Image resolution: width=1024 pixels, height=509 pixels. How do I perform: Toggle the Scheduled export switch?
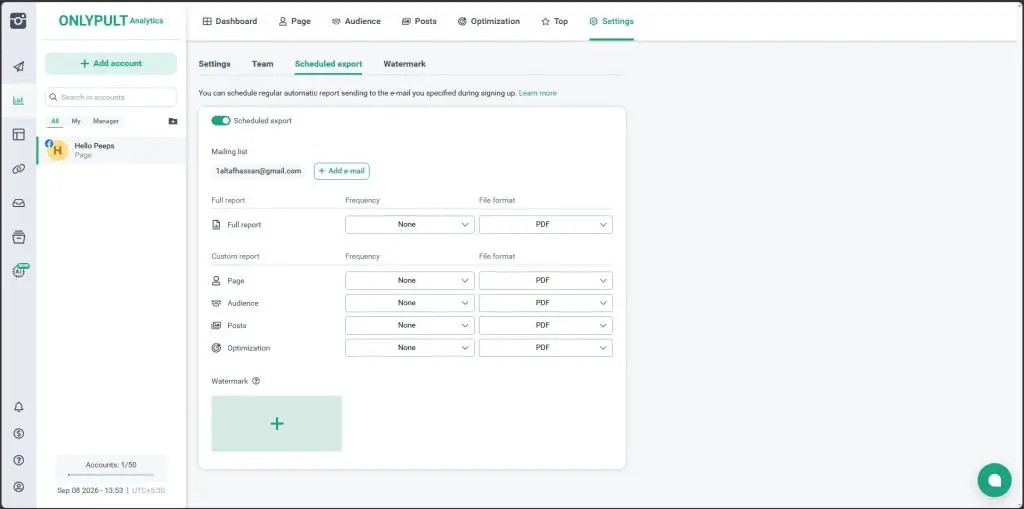(221, 121)
